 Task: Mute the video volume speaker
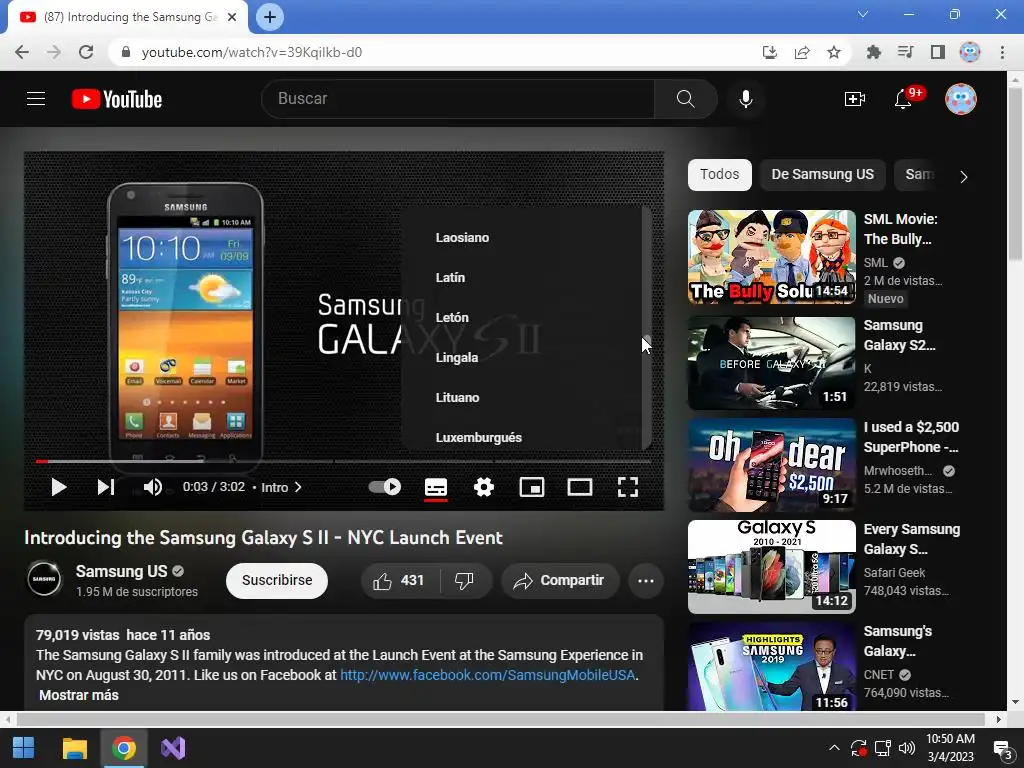pos(153,487)
